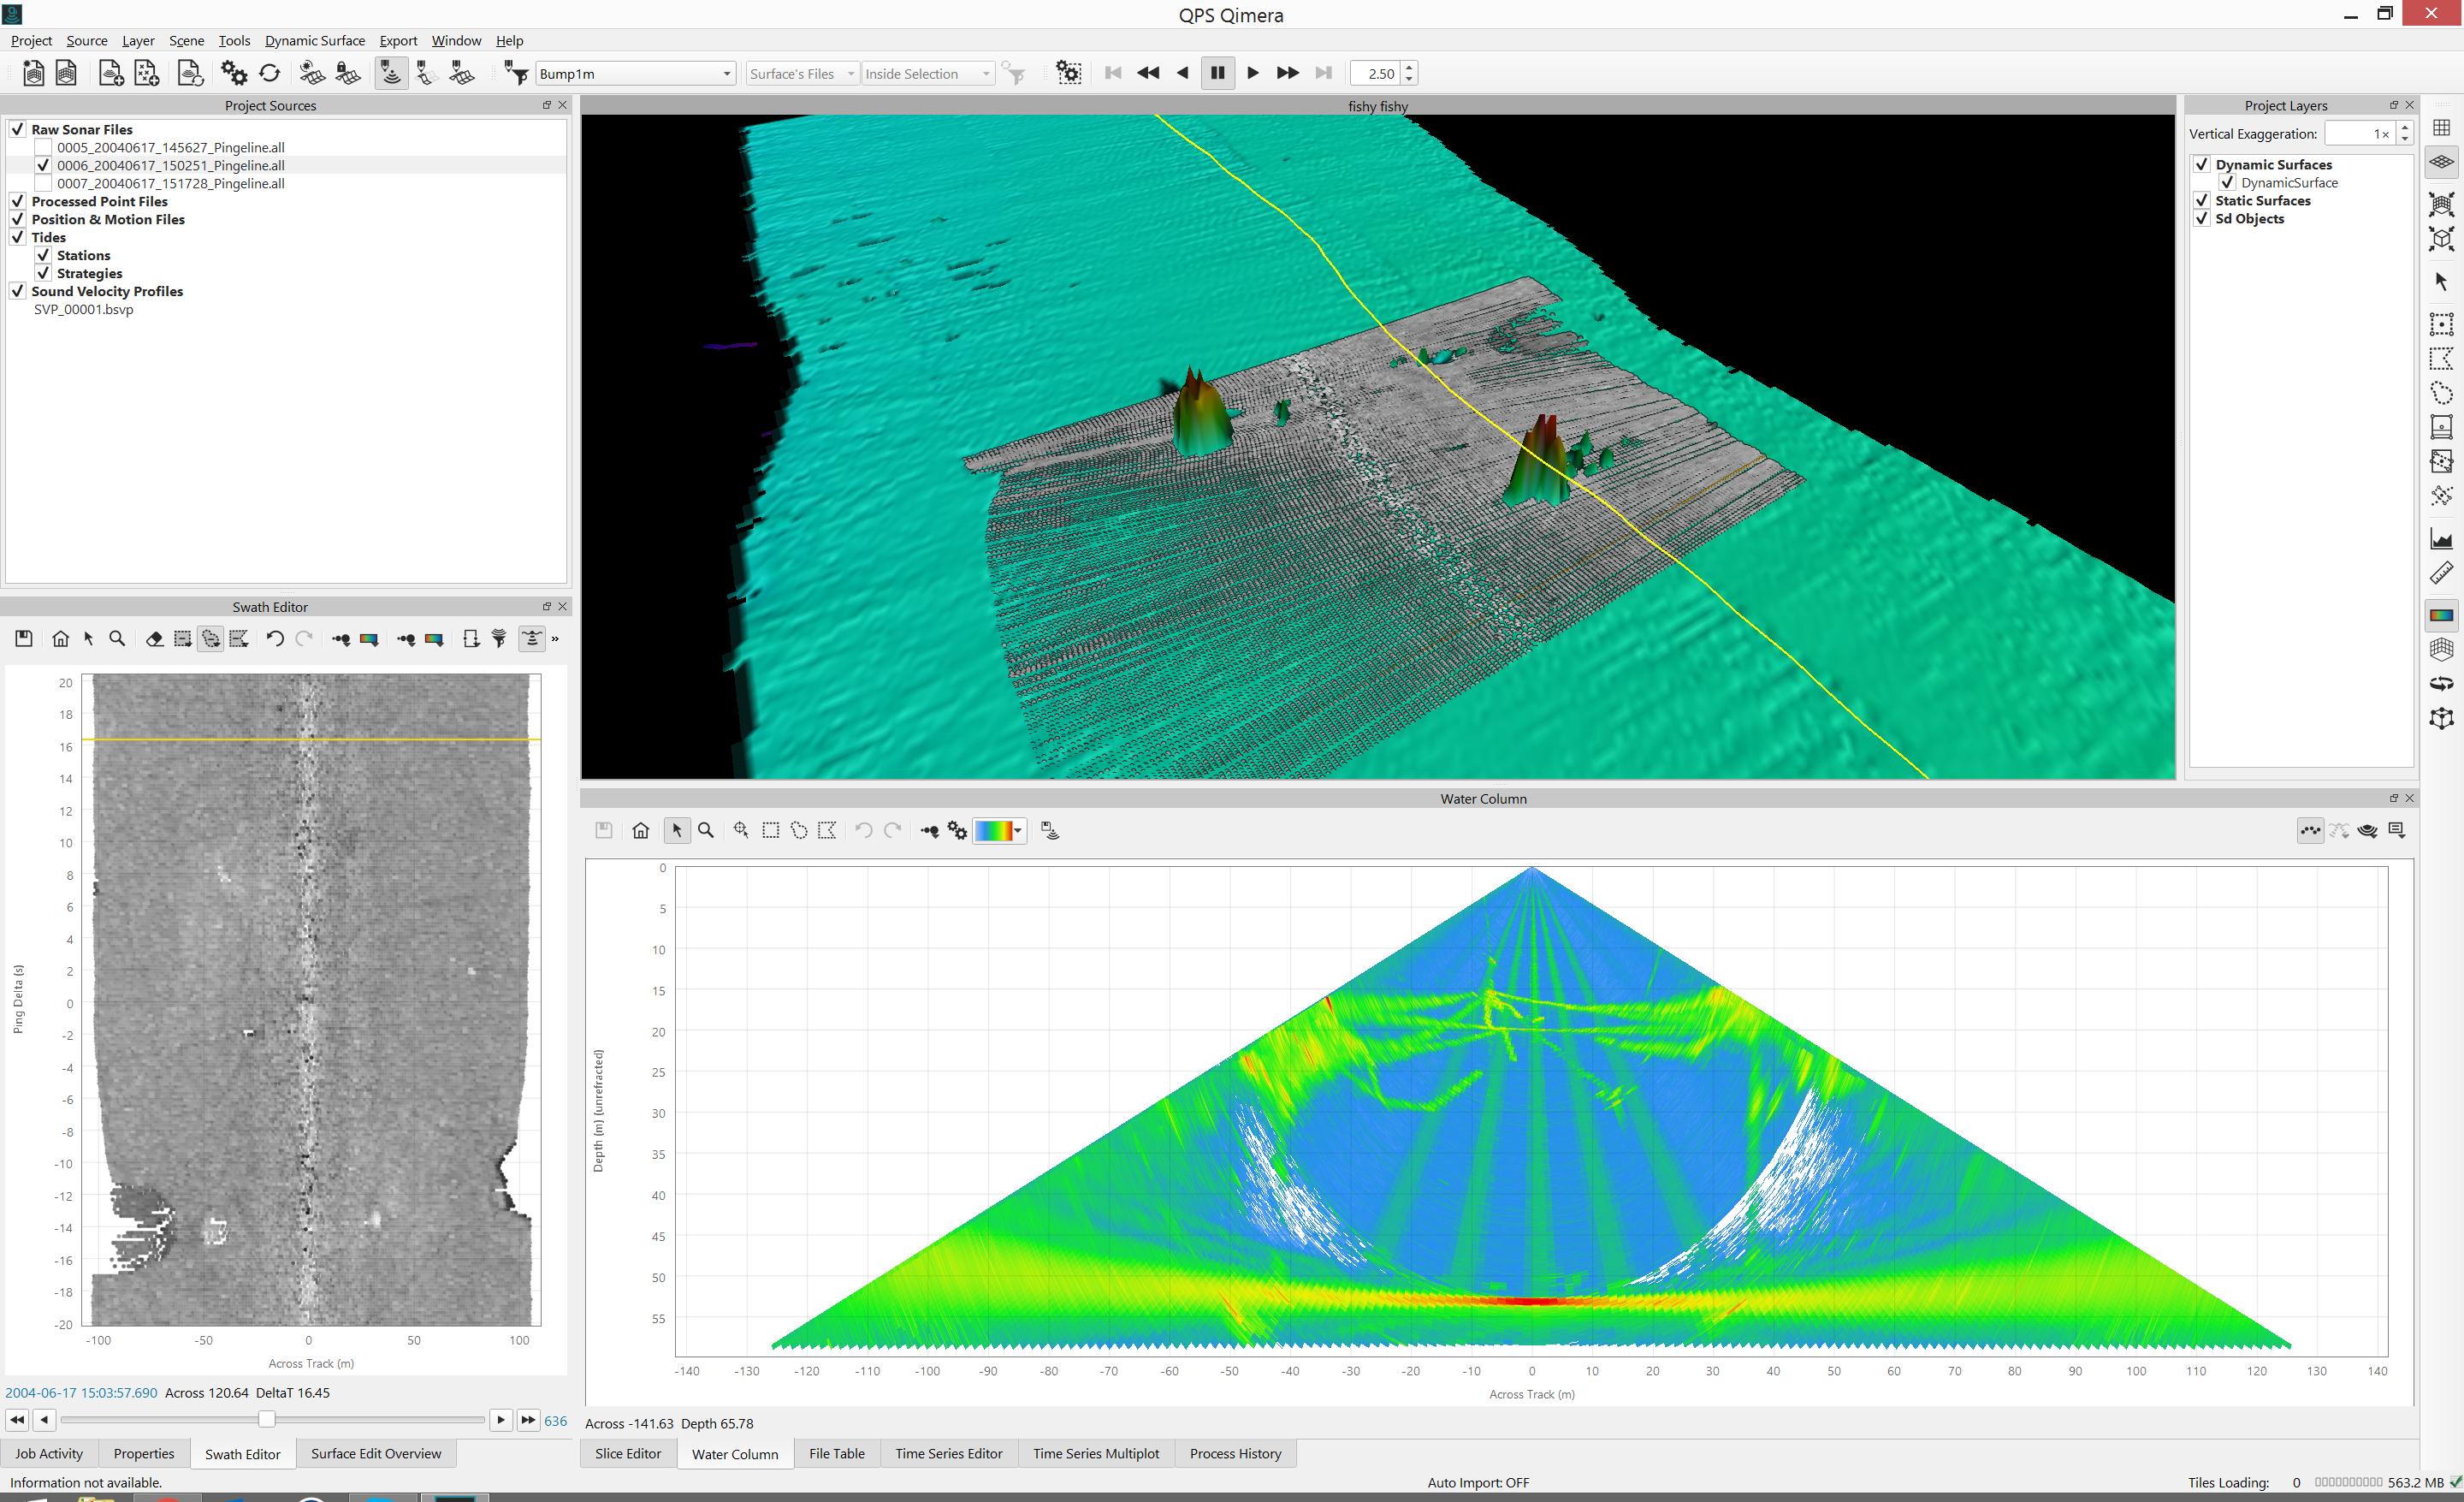Select the ruler measure tool in right sidebar
Image resolution: width=2464 pixels, height=1502 pixels.
click(2441, 574)
